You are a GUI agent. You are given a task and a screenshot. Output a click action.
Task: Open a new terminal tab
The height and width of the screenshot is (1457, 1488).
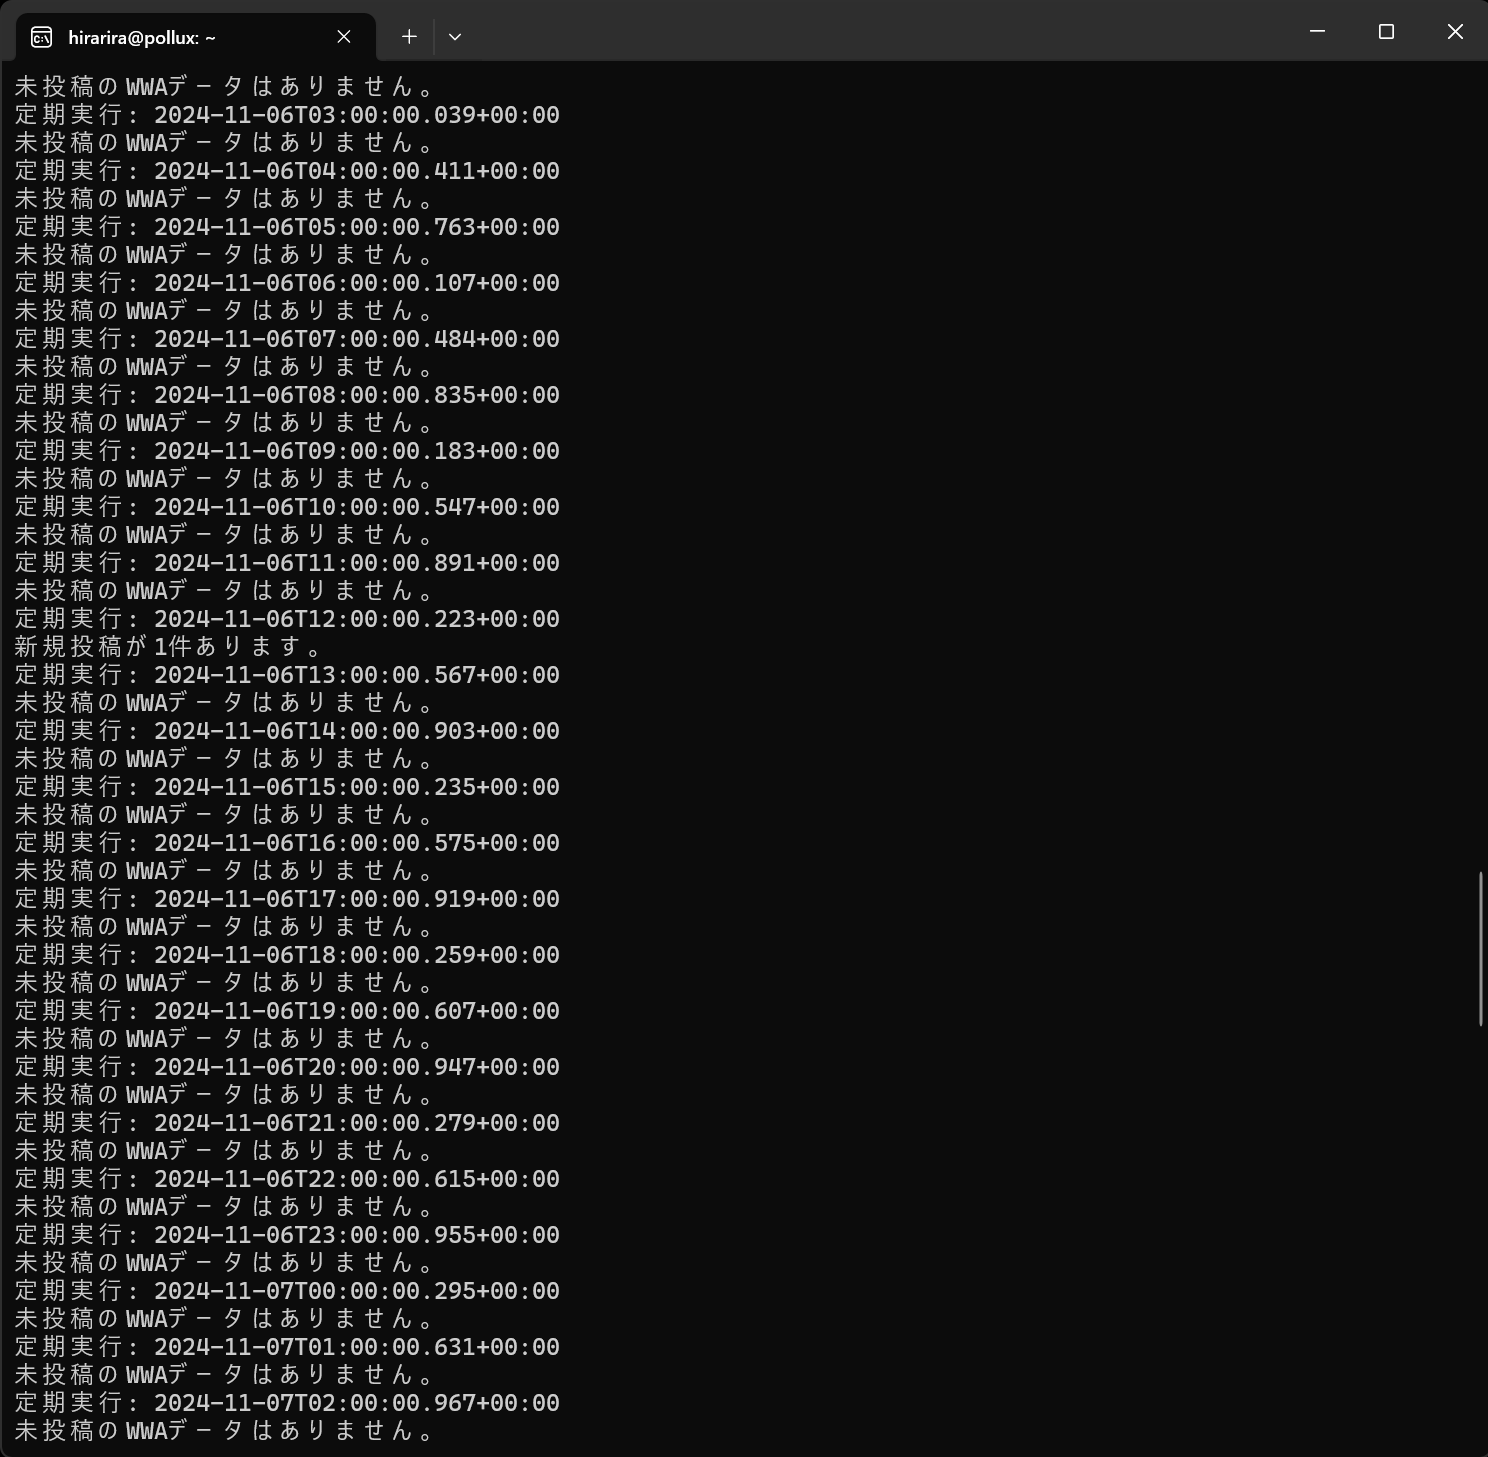[409, 37]
